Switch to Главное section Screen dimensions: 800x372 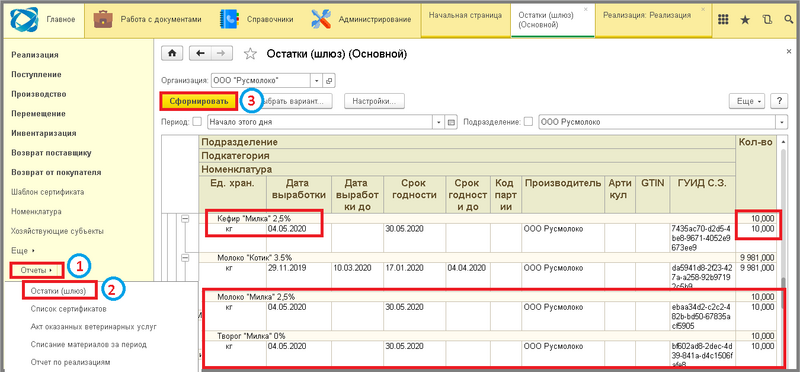[44, 19]
